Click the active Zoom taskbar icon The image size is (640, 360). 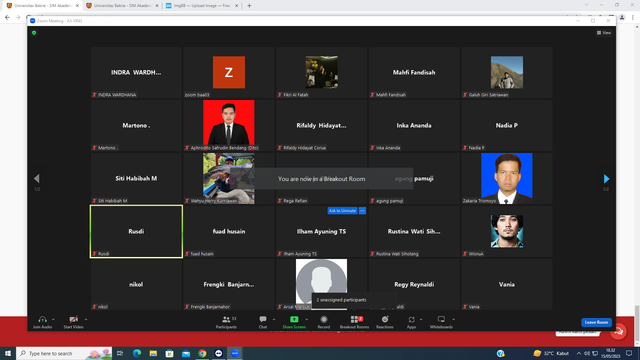coord(235,353)
